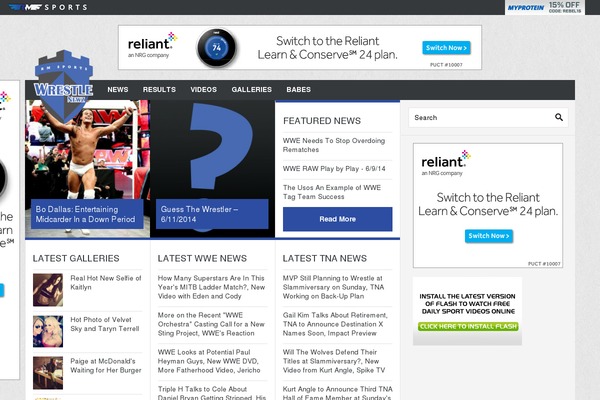Open Will The Wolves Defend Their Titles article
The height and width of the screenshot is (400, 600).
334,361
